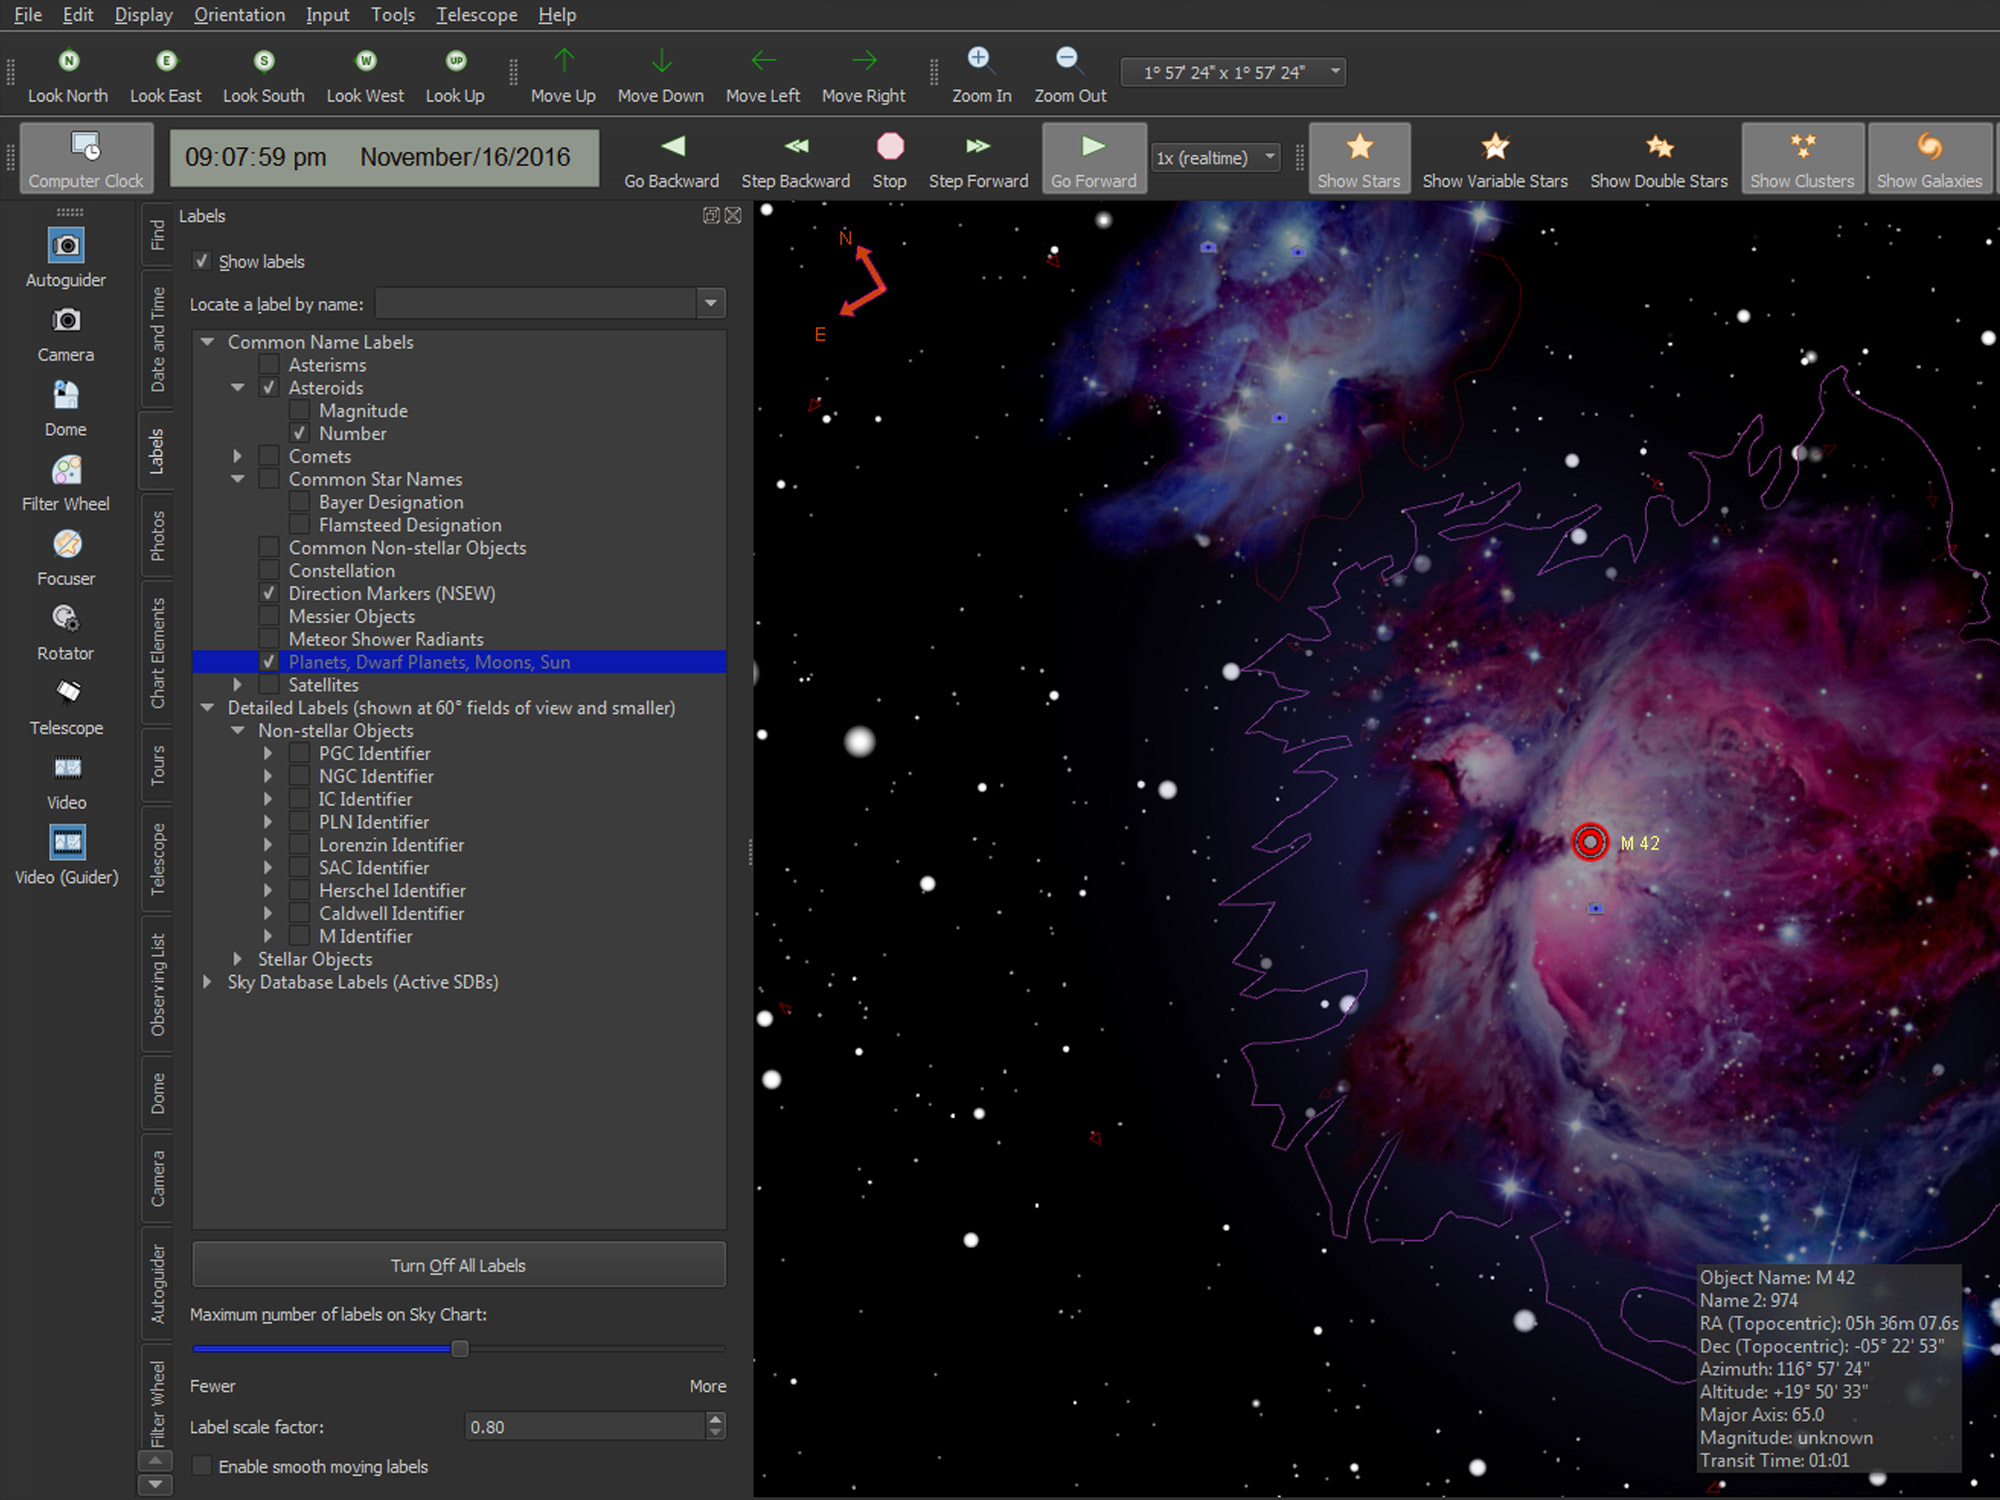The width and height of the screenshot is (2000, 1500).
Task: Uncheck the Number option under Asteroids
Action: pyautogui.click(x=300, y=433)
